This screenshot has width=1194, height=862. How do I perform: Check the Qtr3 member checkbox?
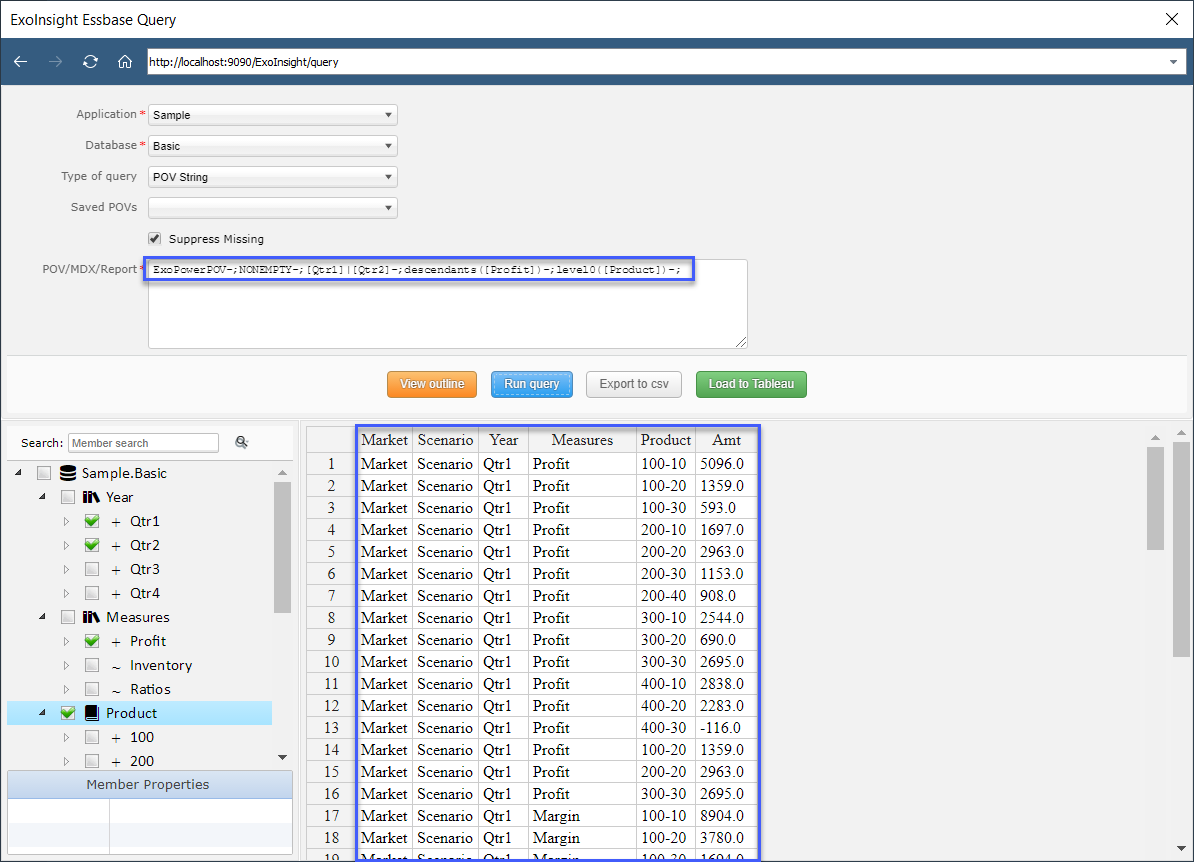pos(92,570)
